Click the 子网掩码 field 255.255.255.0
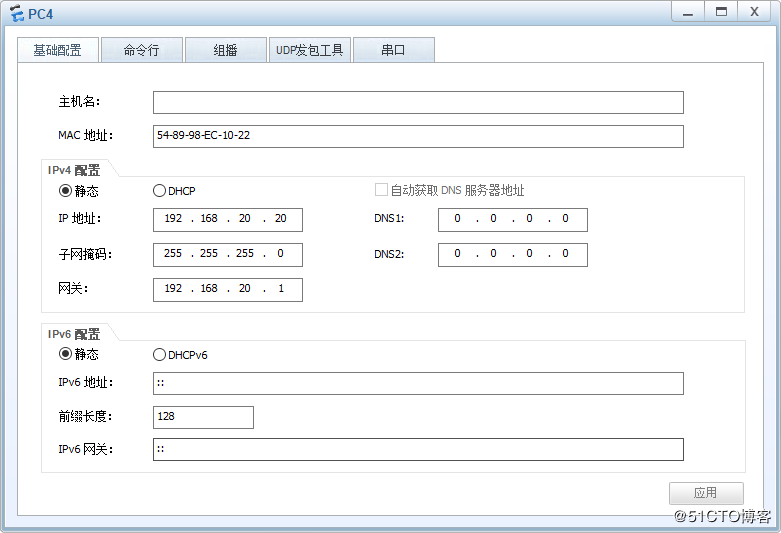Image resolution: width=781 pixels, height=533 pixels. click(x=228, y=255)
